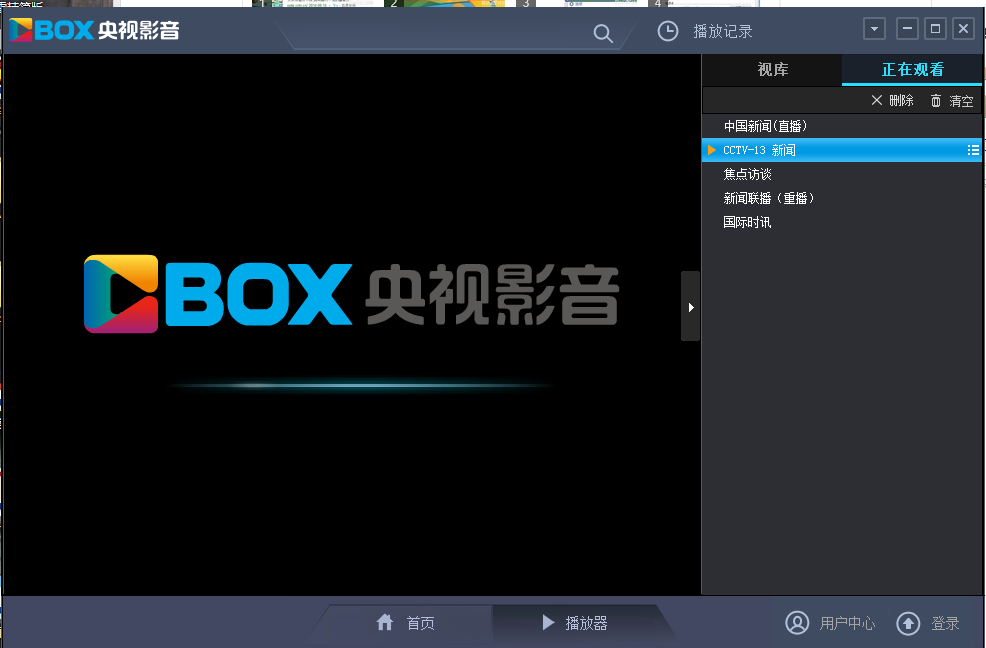Click the home icon beside 首页
The height and width of the screenshot is (648, 986).
[385, 622]
